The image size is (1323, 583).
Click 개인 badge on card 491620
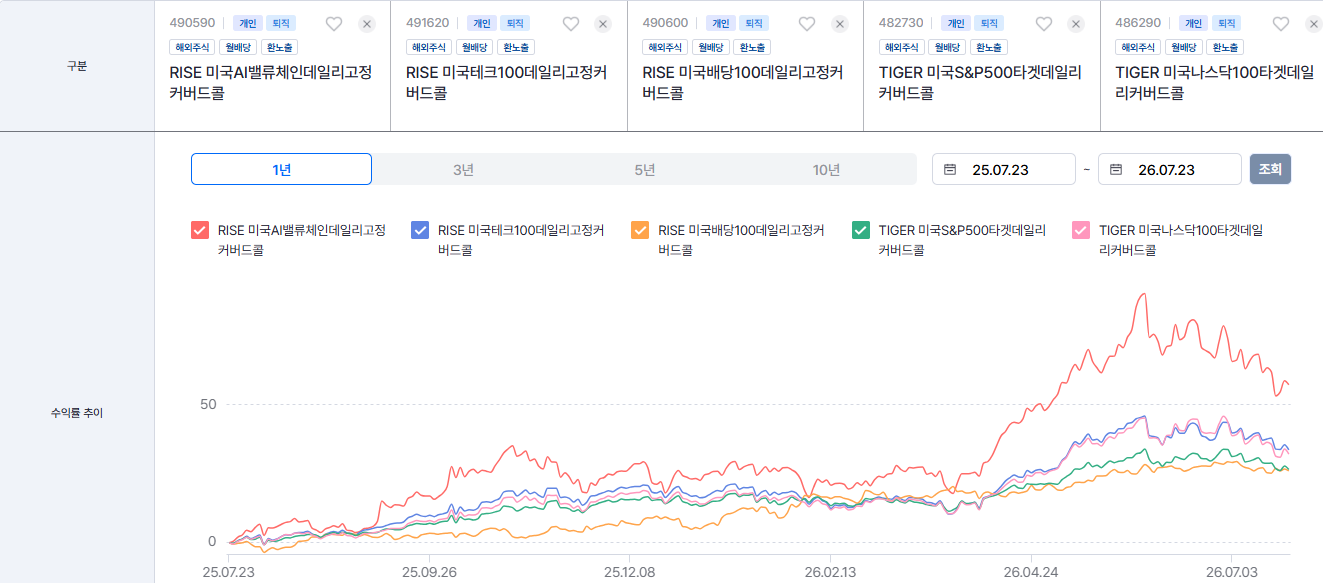pos(484,23)
